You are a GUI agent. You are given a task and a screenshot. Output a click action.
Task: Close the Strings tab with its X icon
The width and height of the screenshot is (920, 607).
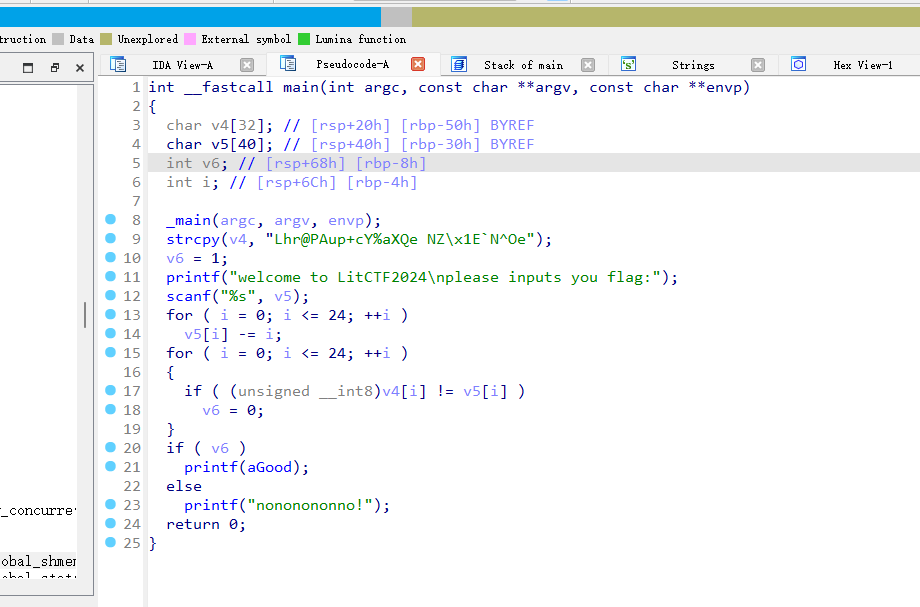(757, 63)
